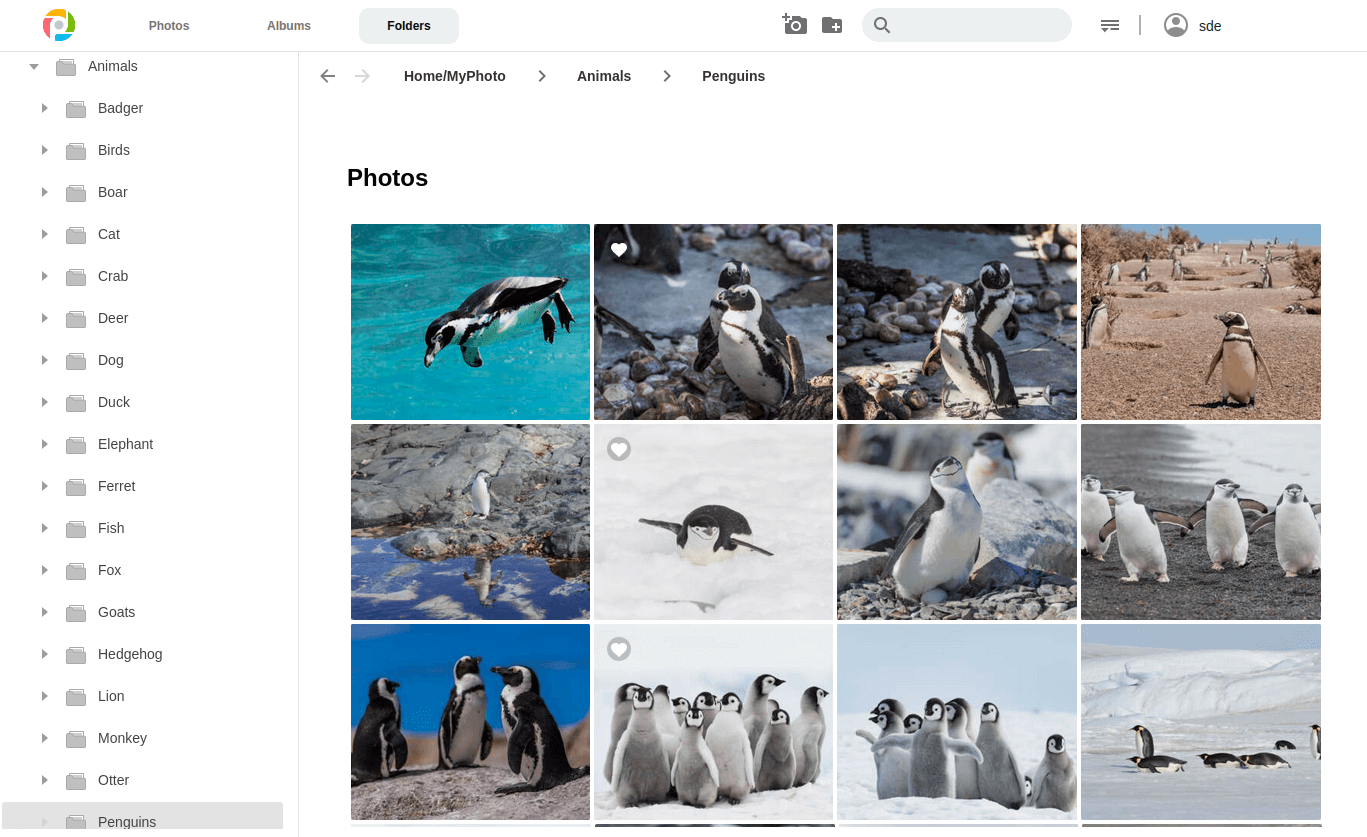
Task: Click the Fish folder icon
Action: point(76,529)
